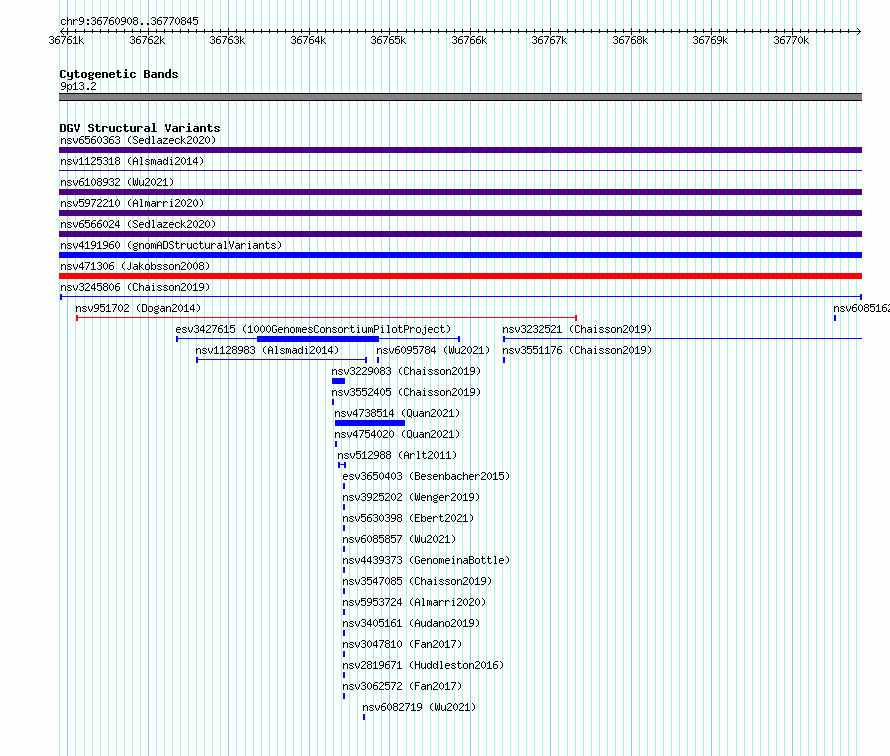Click the red nsv951702 span line
The image size is (890, 756).
coord(326,318)
